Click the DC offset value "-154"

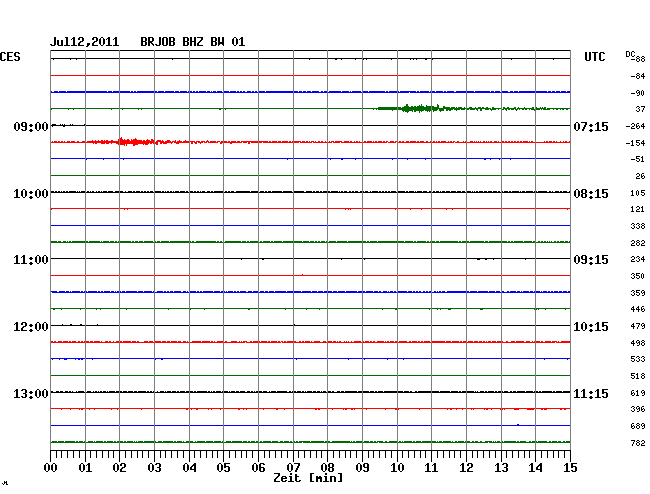coord(635,143)
